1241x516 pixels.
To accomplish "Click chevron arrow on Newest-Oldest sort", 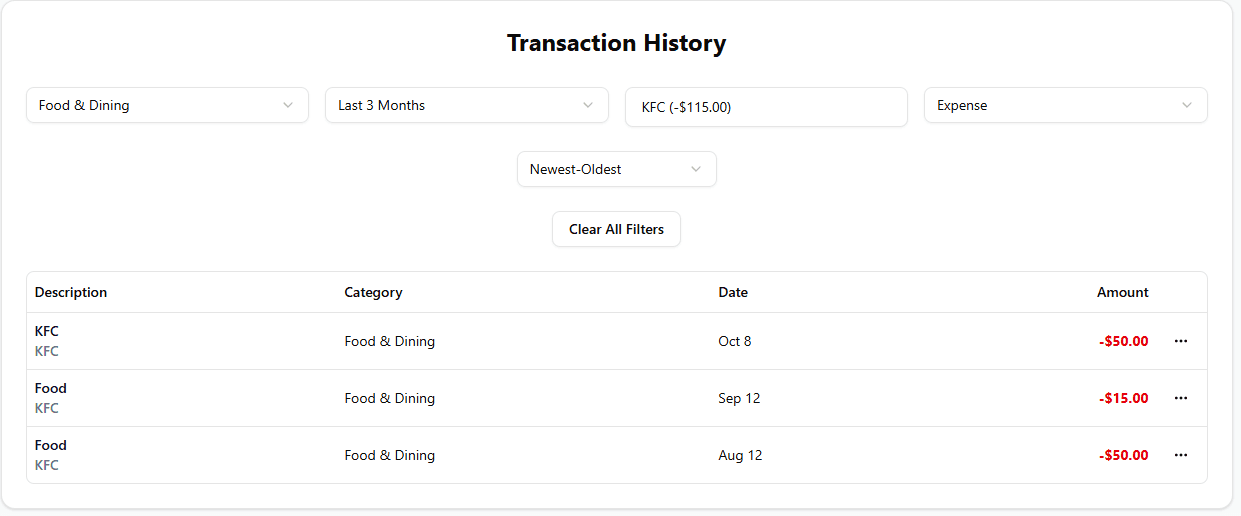I will point(696,169).
